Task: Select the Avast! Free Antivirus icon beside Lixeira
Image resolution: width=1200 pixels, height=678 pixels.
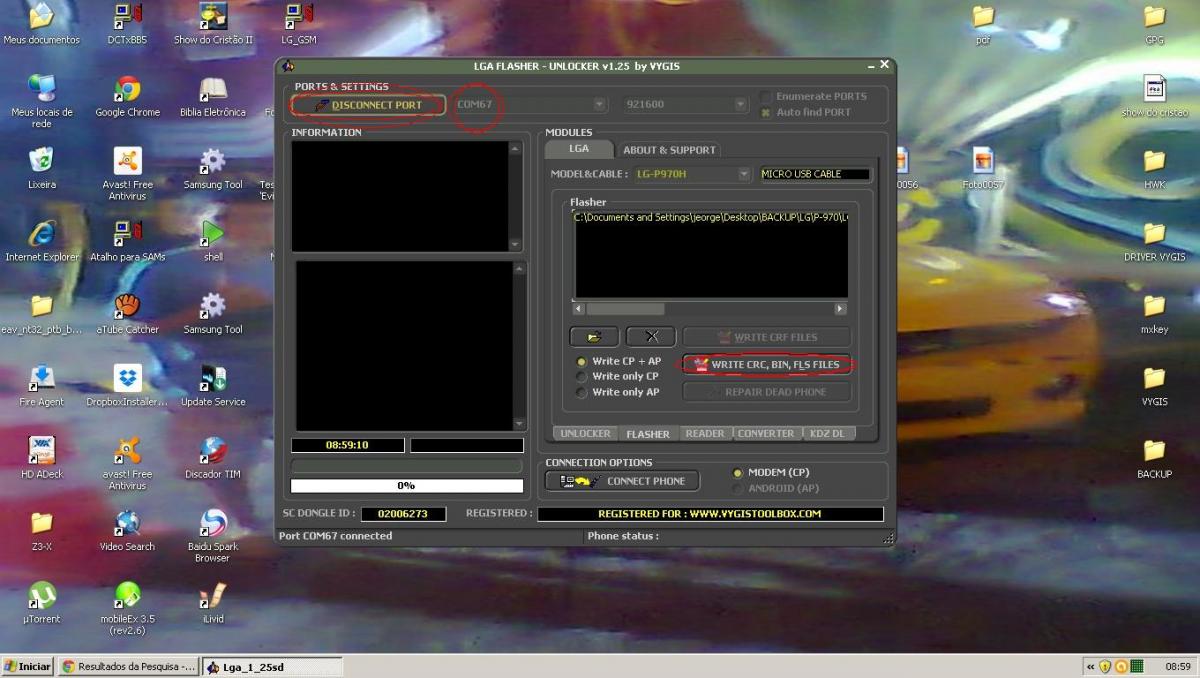Action: click(127, 173)
